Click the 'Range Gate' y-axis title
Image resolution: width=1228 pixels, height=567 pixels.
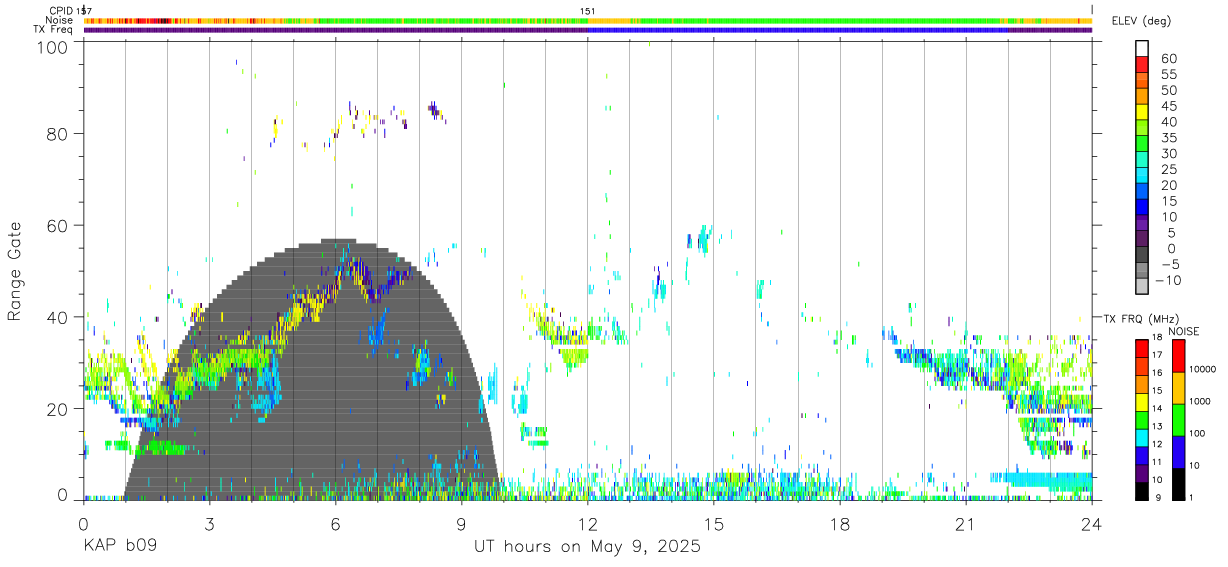(x=15, y=270)
